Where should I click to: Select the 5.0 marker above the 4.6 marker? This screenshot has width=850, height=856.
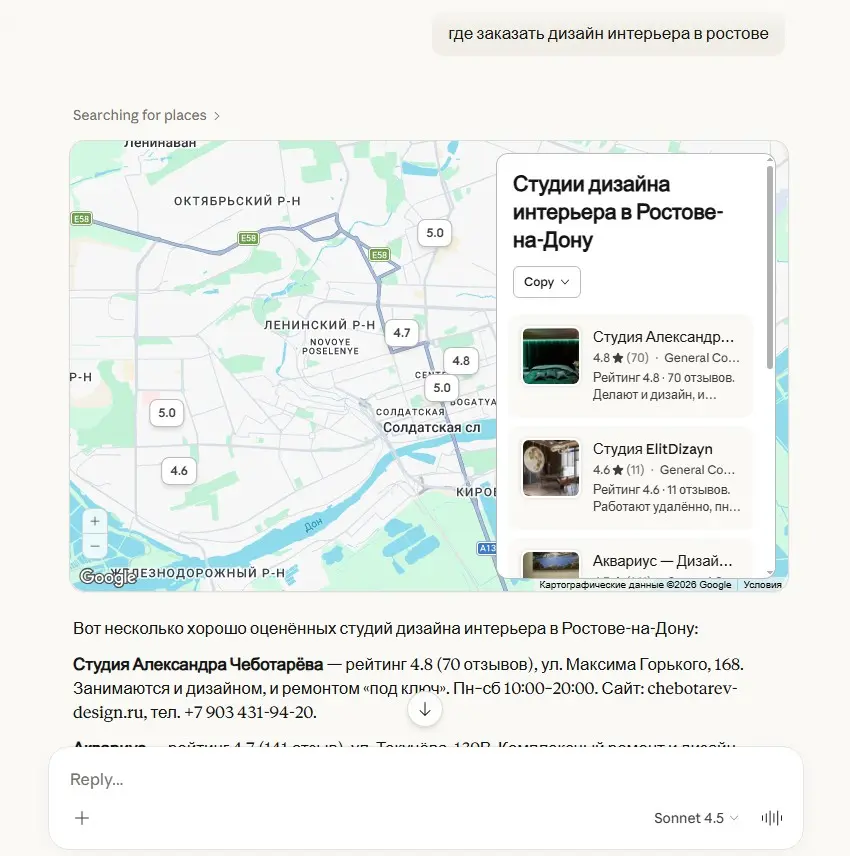167,413
